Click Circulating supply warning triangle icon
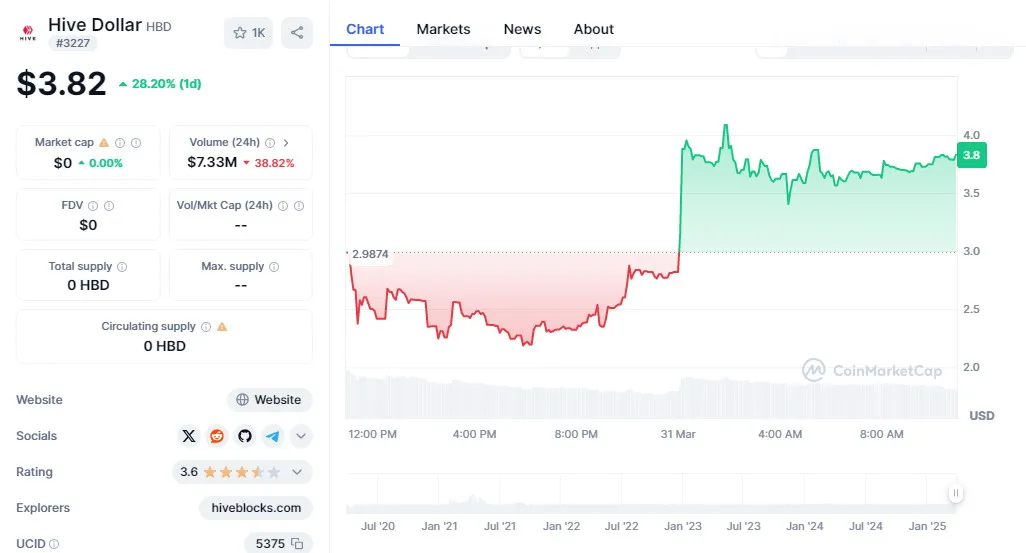 (222, 326)
